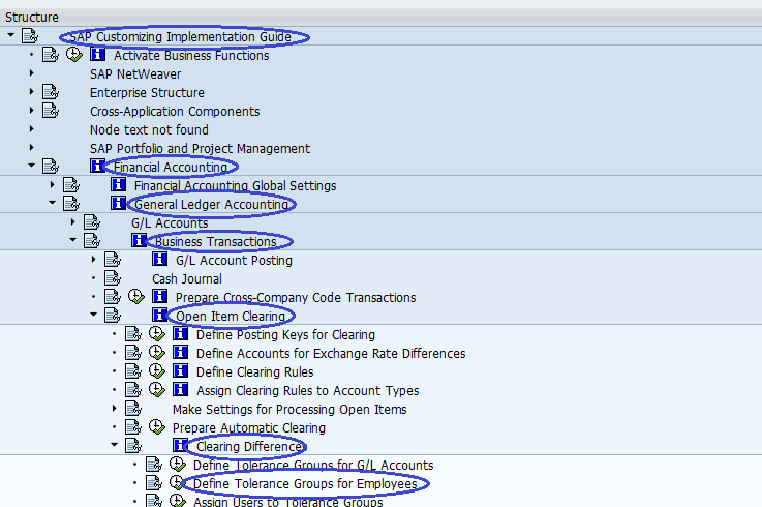Viewport: 762px width, 507px height.
Task: Collapse the General Ledger Accounting node
Action: 52,203
